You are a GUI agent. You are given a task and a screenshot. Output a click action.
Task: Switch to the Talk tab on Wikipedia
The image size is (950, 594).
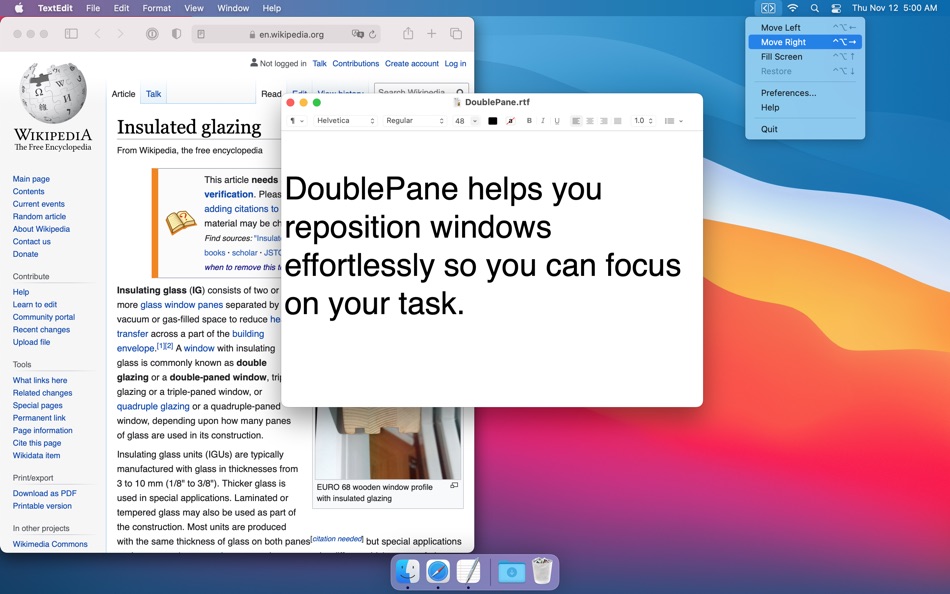pyautogui.click(x=153, y=94)
